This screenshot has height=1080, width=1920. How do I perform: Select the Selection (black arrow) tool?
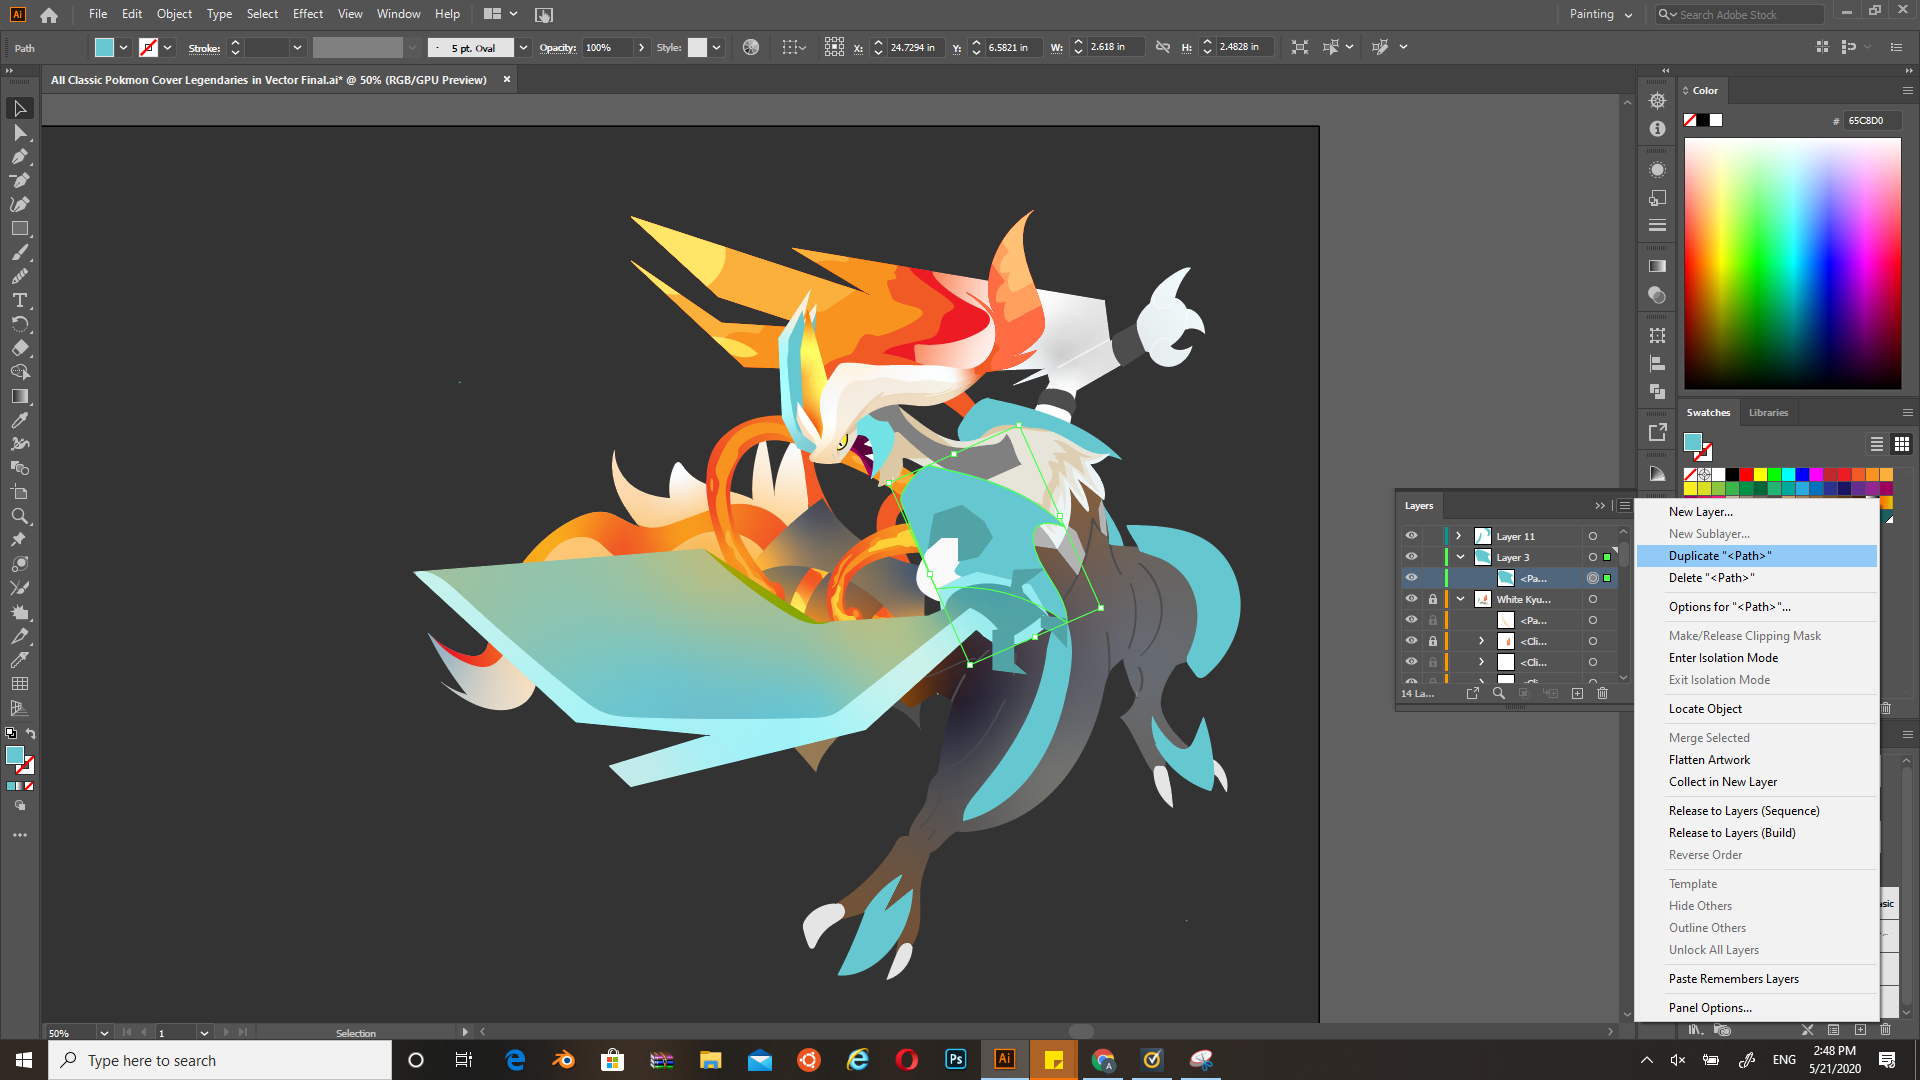20,108
